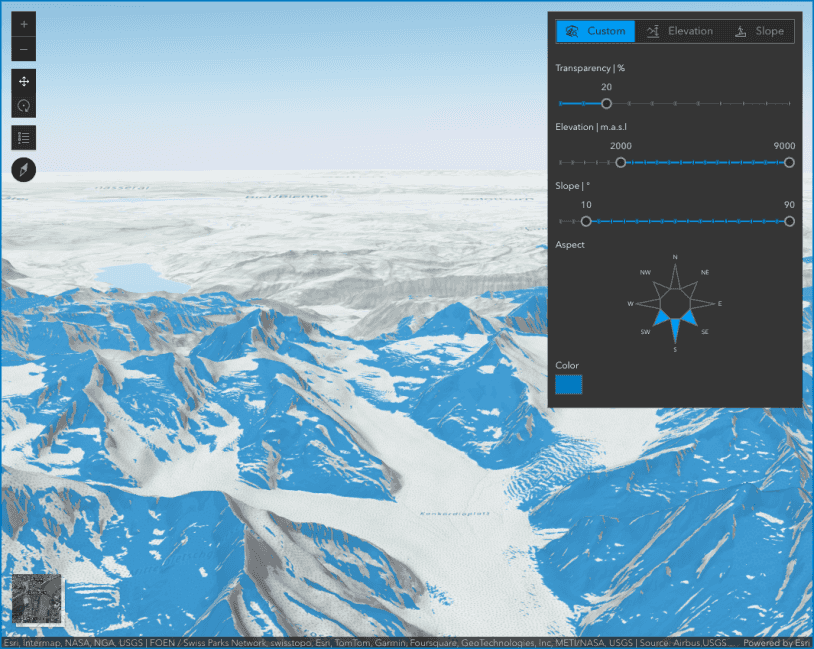This screenshot has width=814, height=649.
Task: Open the Color swatch picker
Action: tap(568, 383)
